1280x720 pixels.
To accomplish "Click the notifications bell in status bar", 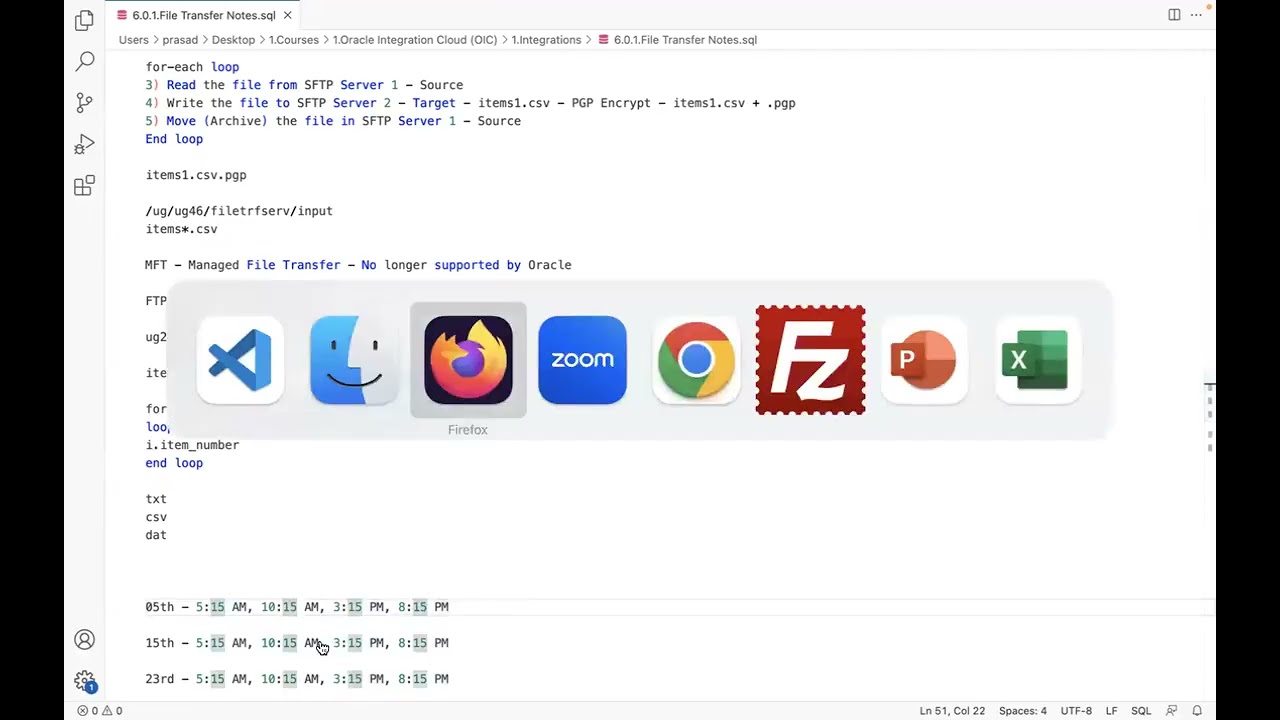I will click(x=1196, y=711).
